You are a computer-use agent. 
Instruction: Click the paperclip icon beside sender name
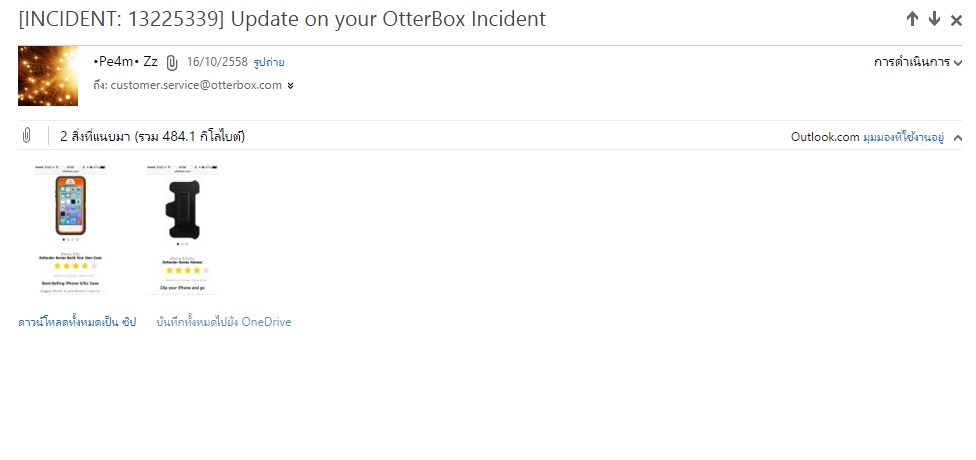[172, 62]
